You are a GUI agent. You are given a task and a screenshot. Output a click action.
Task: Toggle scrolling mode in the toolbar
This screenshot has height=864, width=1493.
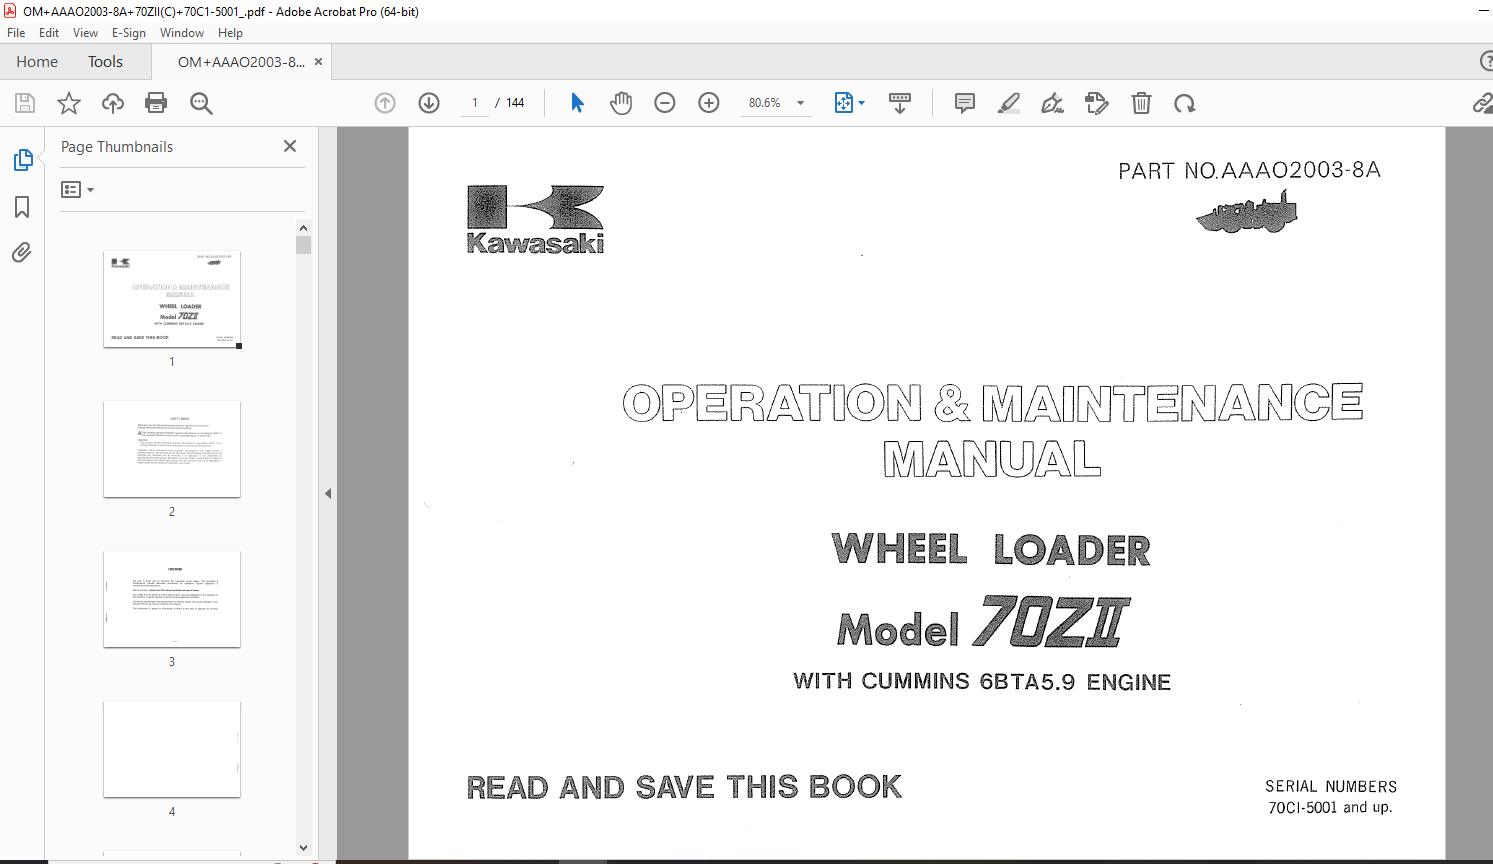tap(900, 103)
